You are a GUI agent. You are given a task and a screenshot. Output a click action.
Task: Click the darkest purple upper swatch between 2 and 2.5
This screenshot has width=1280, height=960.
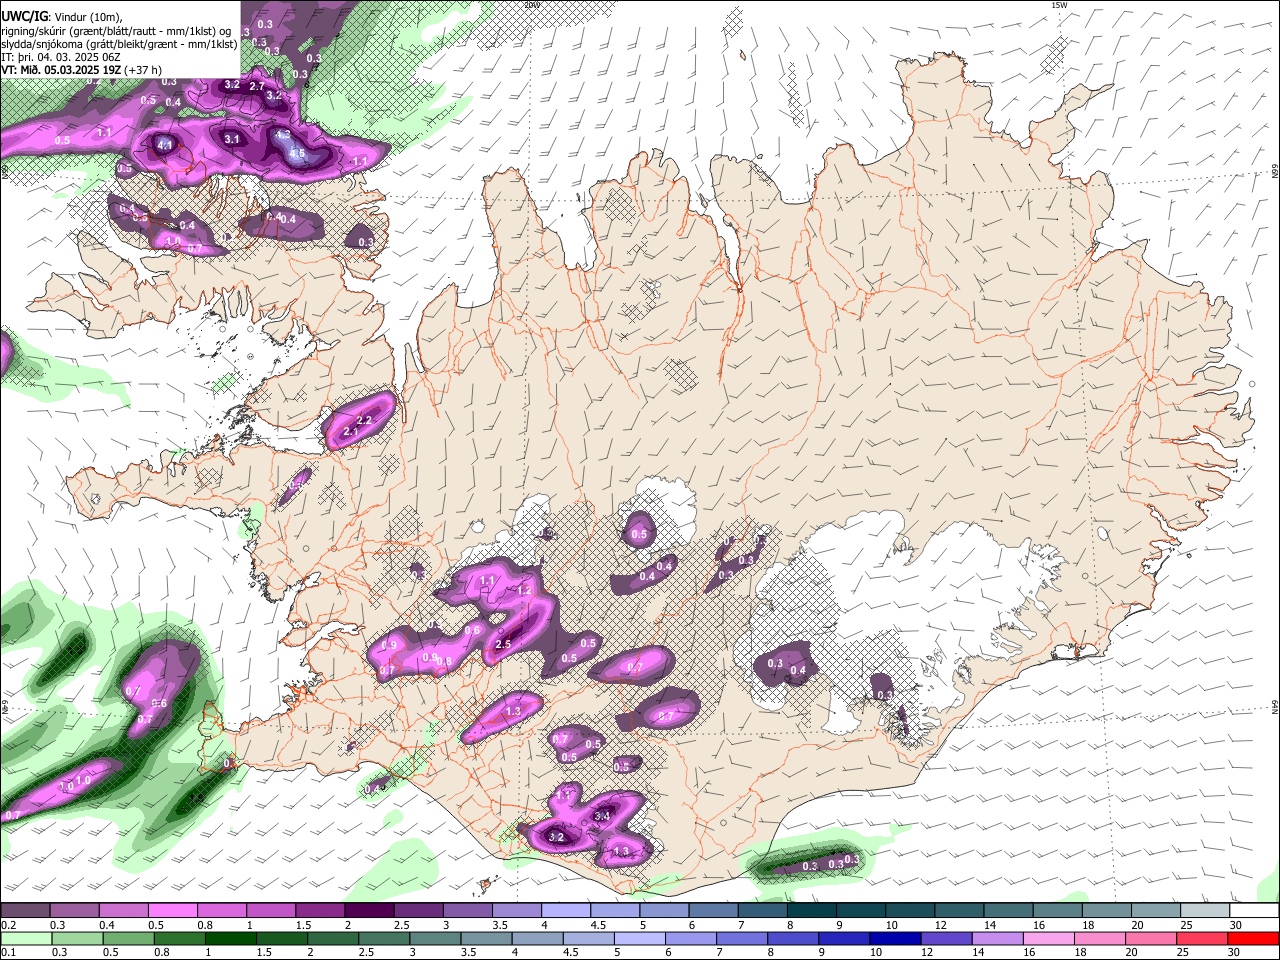coord(368,910)
